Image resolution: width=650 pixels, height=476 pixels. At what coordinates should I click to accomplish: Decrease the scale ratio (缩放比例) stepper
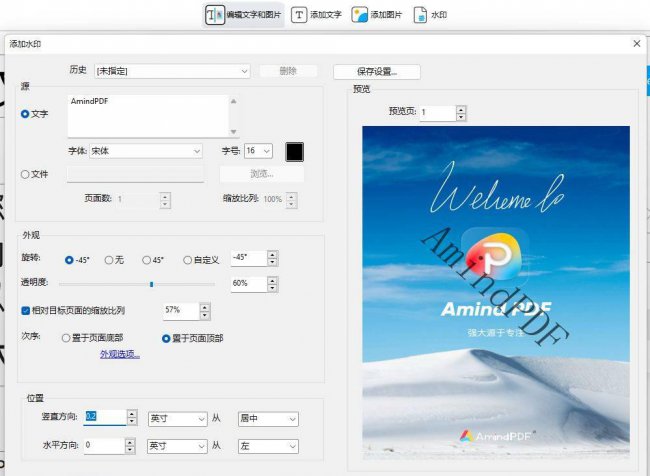(291, 204)
